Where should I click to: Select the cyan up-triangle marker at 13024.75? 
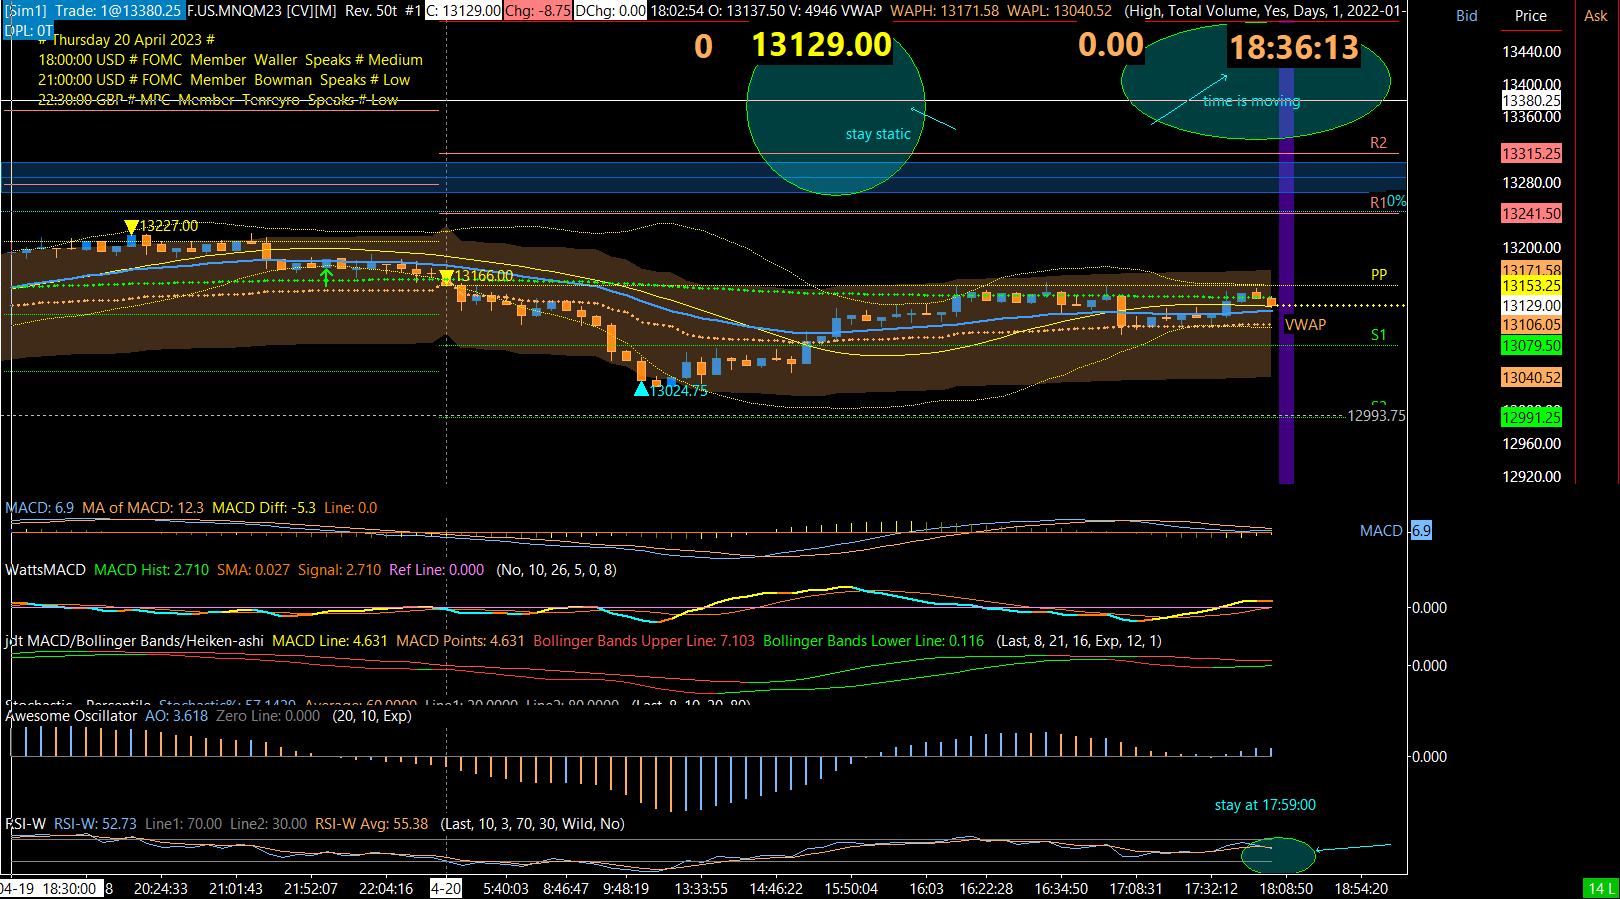(641, 389)
